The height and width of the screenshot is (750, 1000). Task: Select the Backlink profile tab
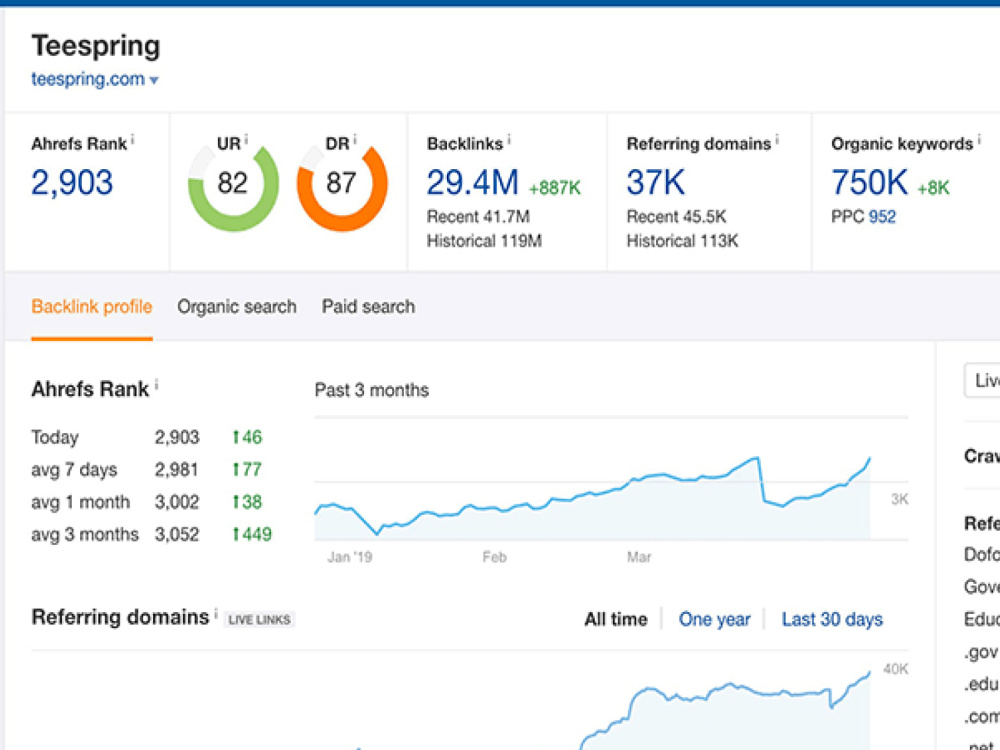[x=92, y=307]
